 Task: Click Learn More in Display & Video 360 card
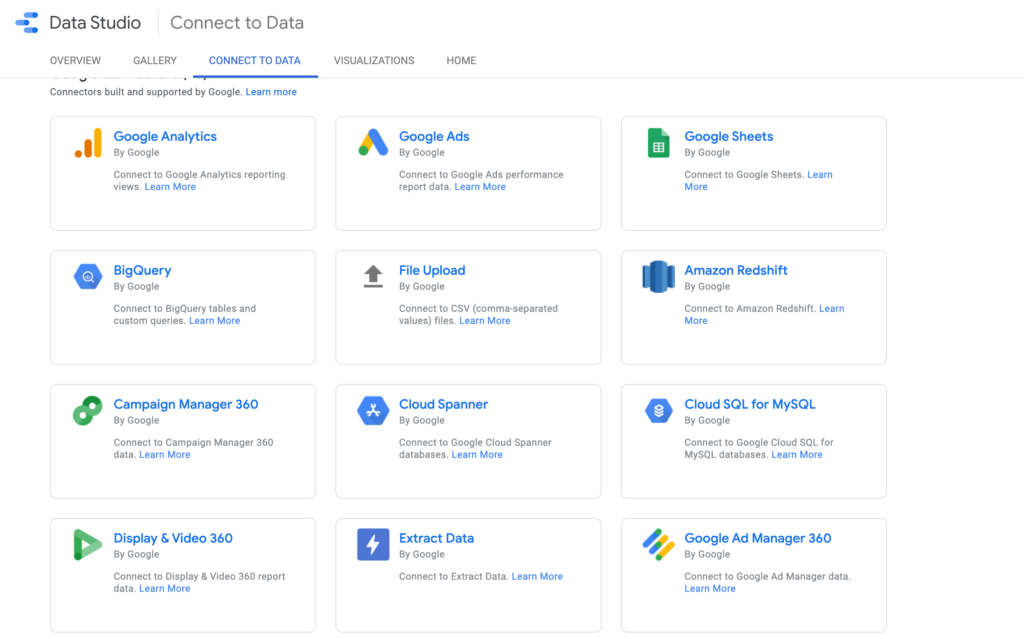point(165,589)
